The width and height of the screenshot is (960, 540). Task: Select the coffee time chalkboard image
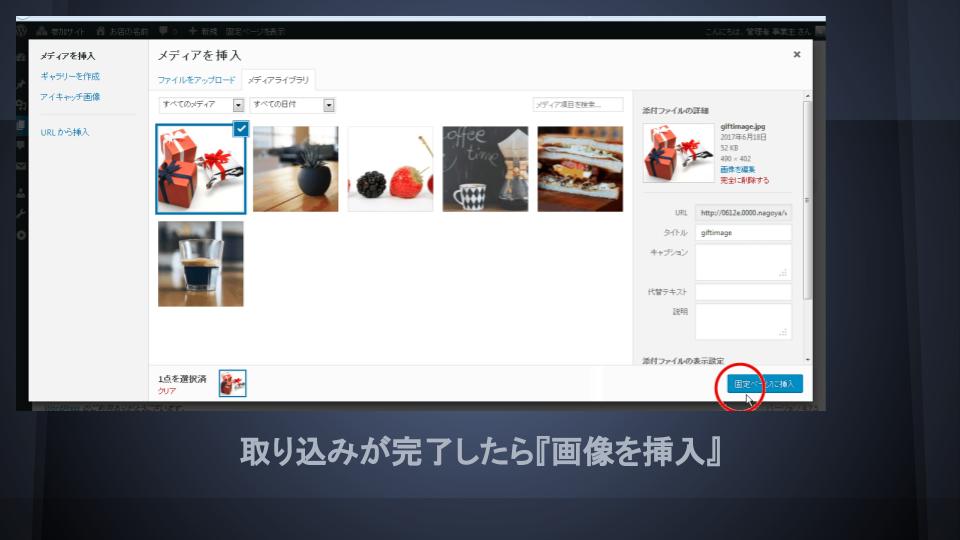[x=485, y=169]
